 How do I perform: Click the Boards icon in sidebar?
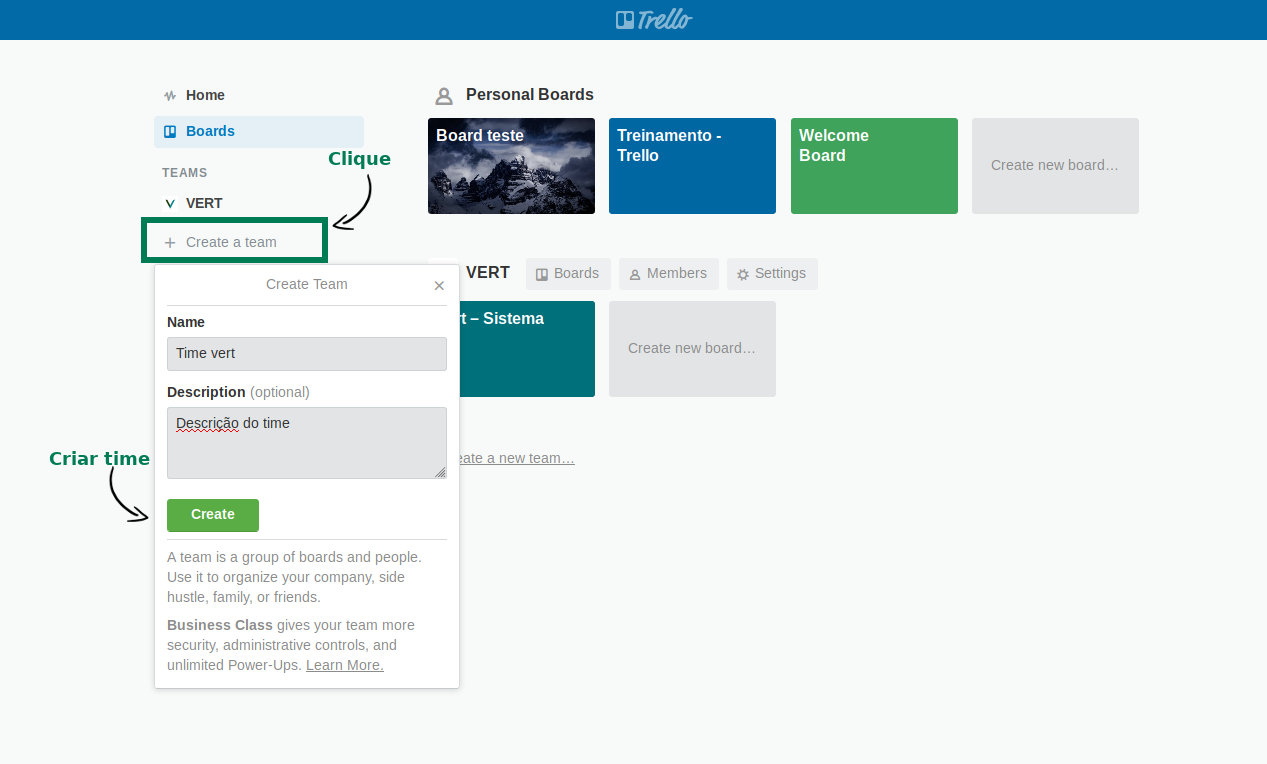(170, 131)
